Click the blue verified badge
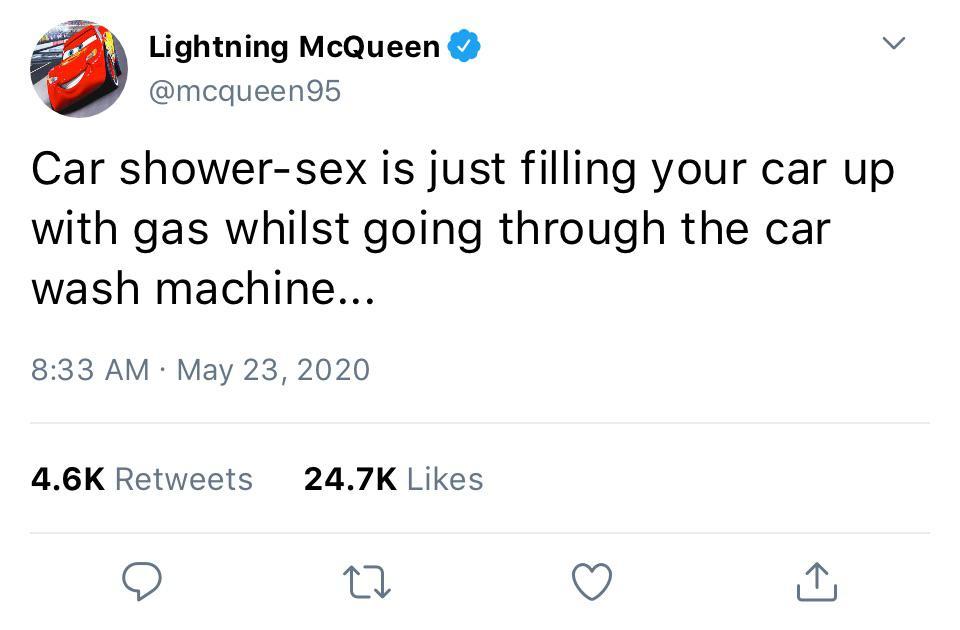 coord(464,46)
